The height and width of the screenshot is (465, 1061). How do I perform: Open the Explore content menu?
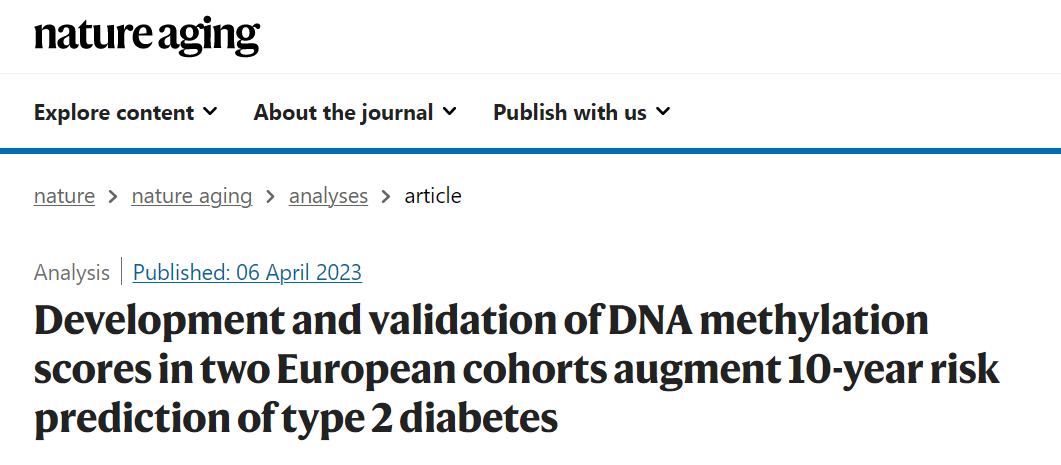[114, 112]
